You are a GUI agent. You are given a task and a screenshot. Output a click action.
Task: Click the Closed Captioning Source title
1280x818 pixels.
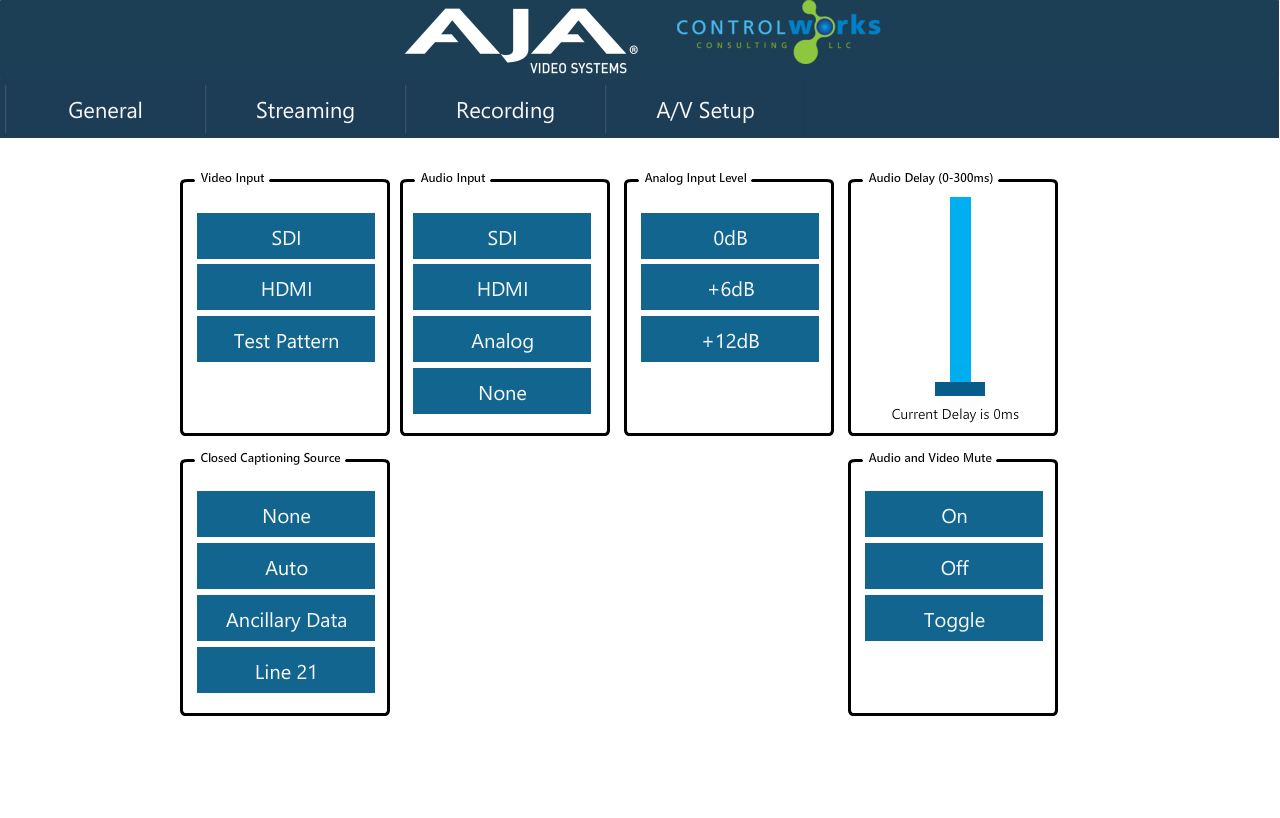(x=270, y=458)
